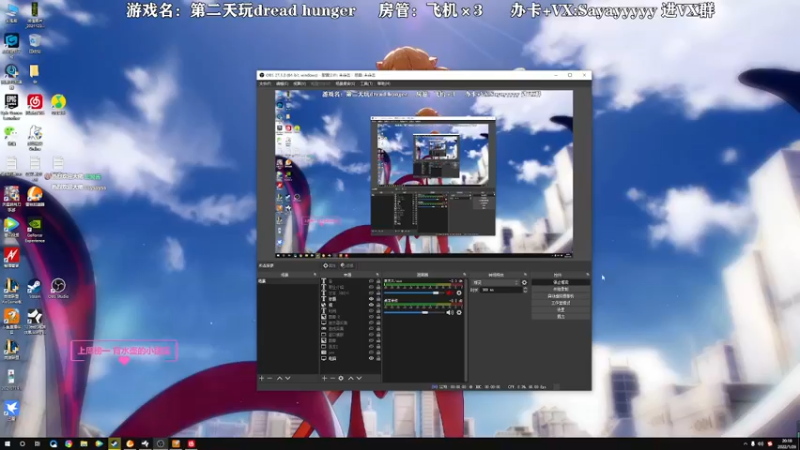Pop out the Scenes dock panel
Viewport: 800px width, 450px height.
pos(314,274)
